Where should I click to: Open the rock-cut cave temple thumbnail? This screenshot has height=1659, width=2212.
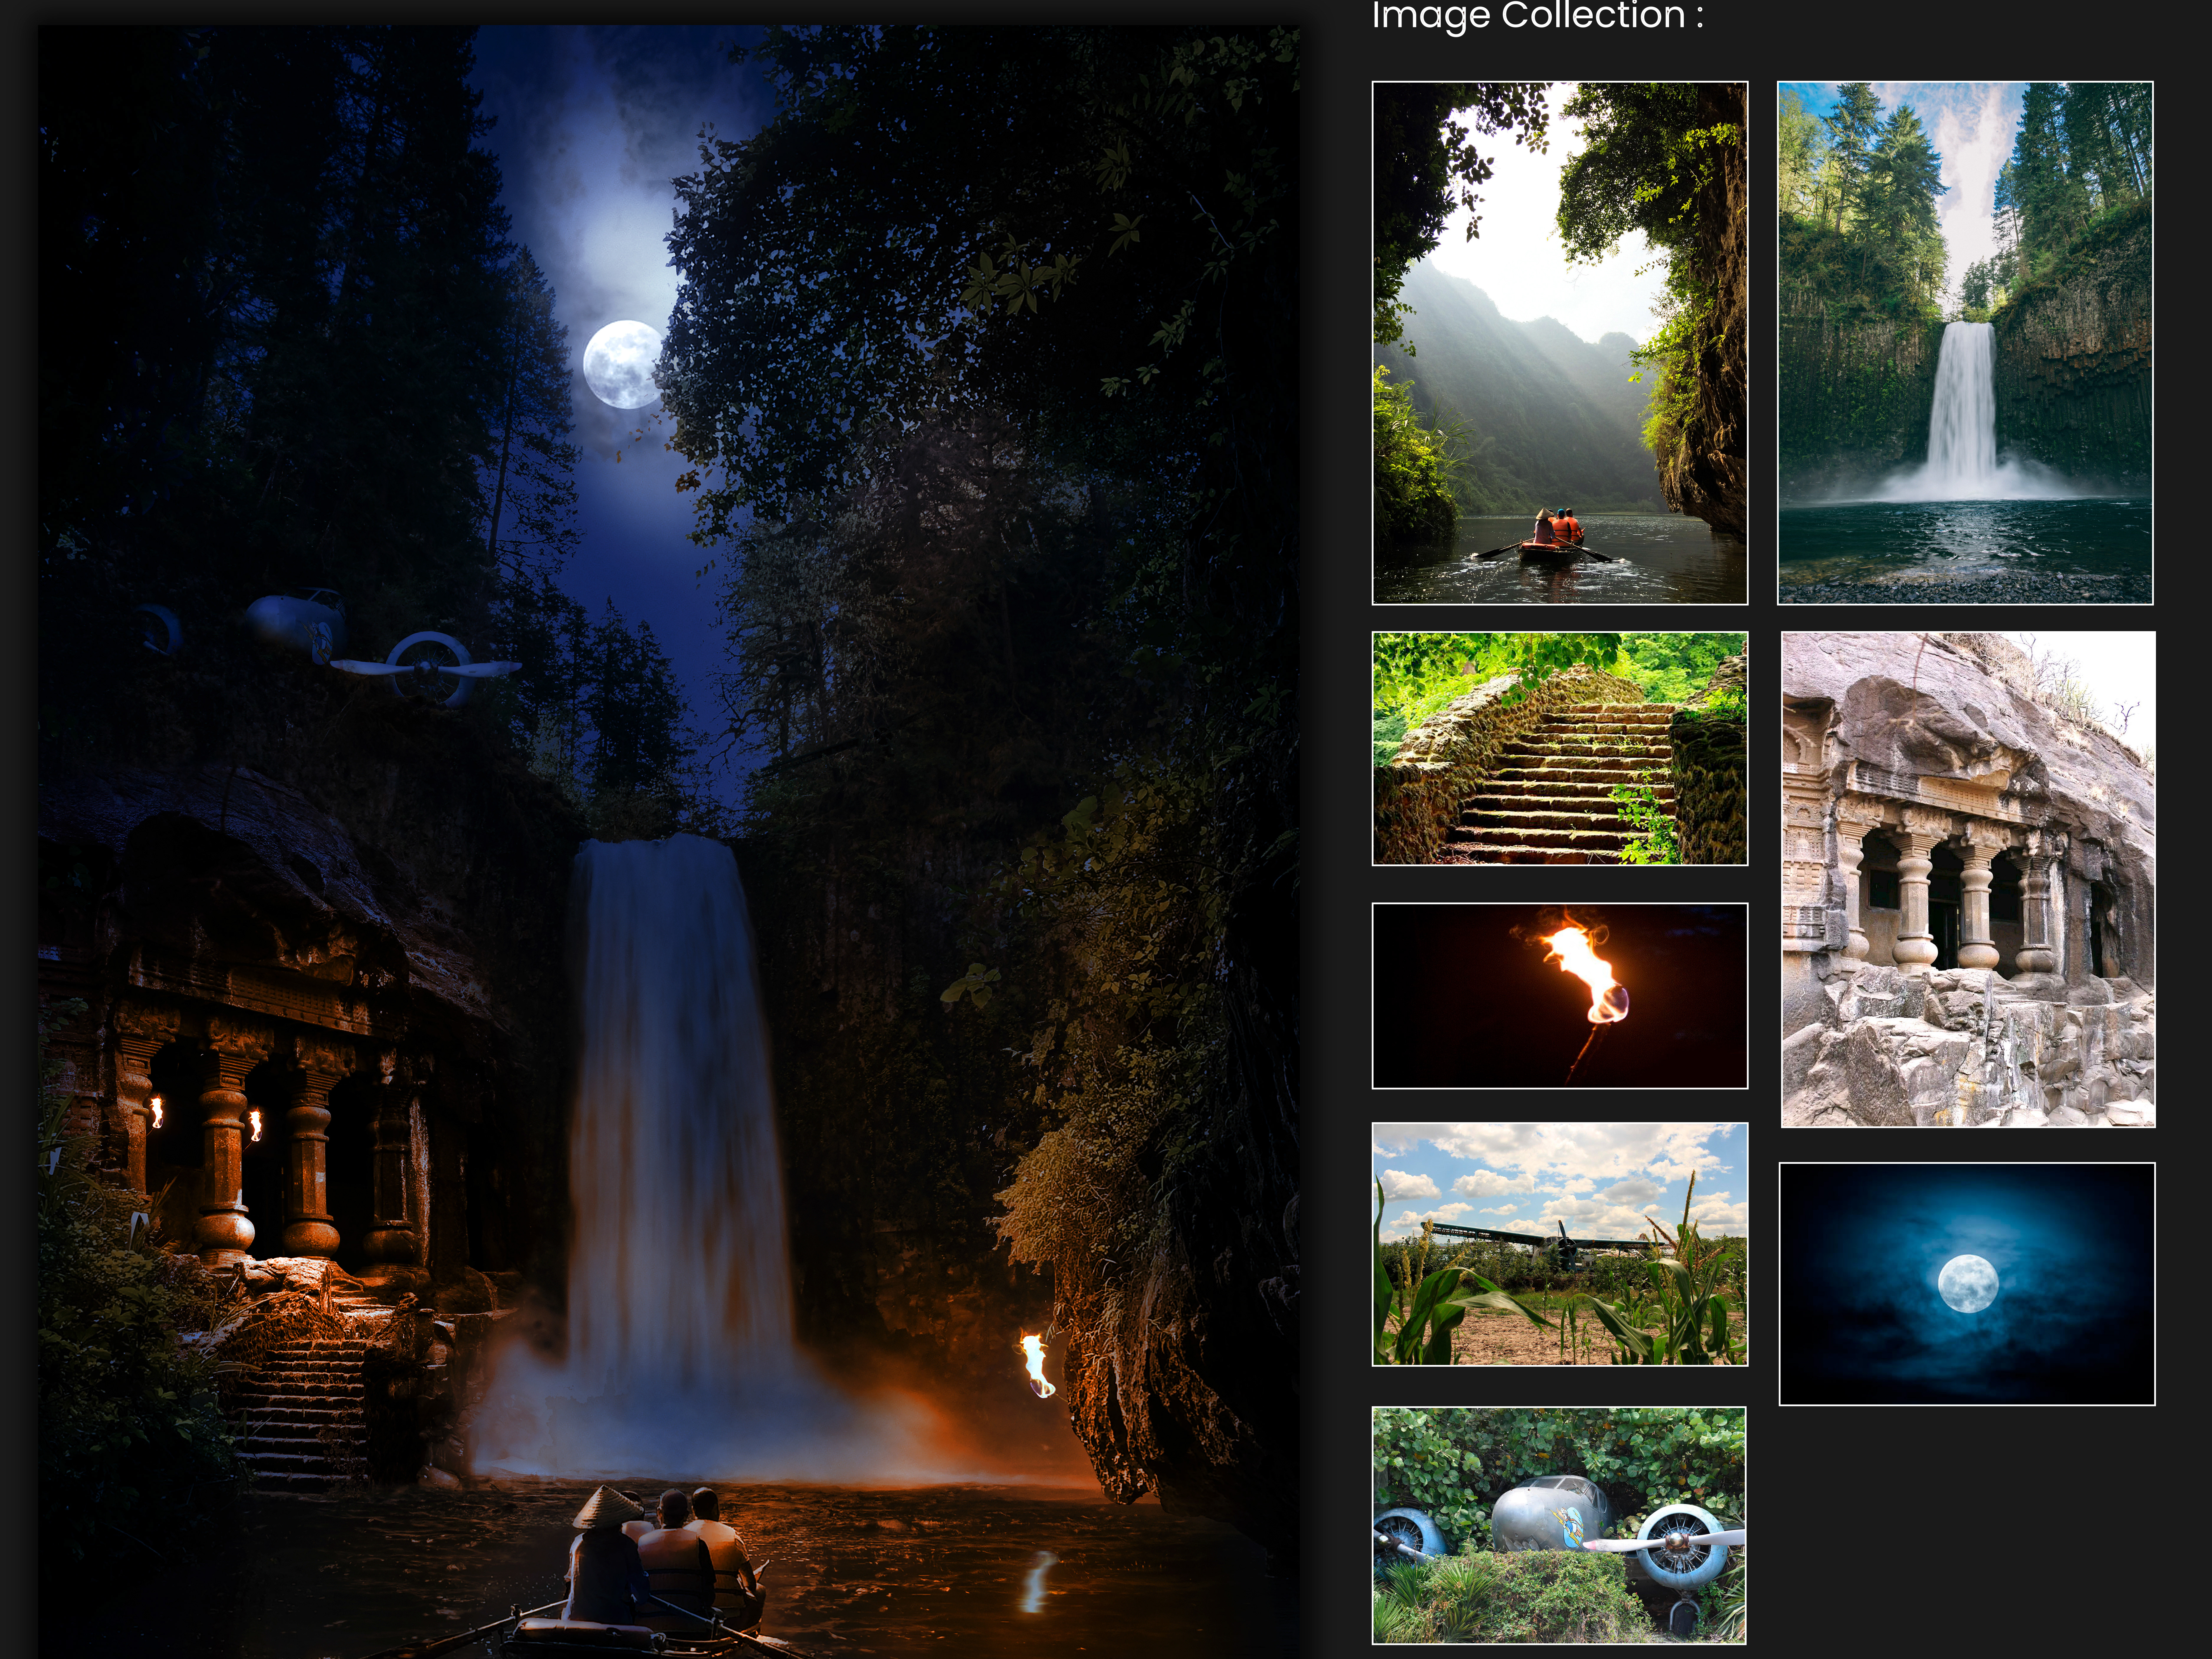1968,879
